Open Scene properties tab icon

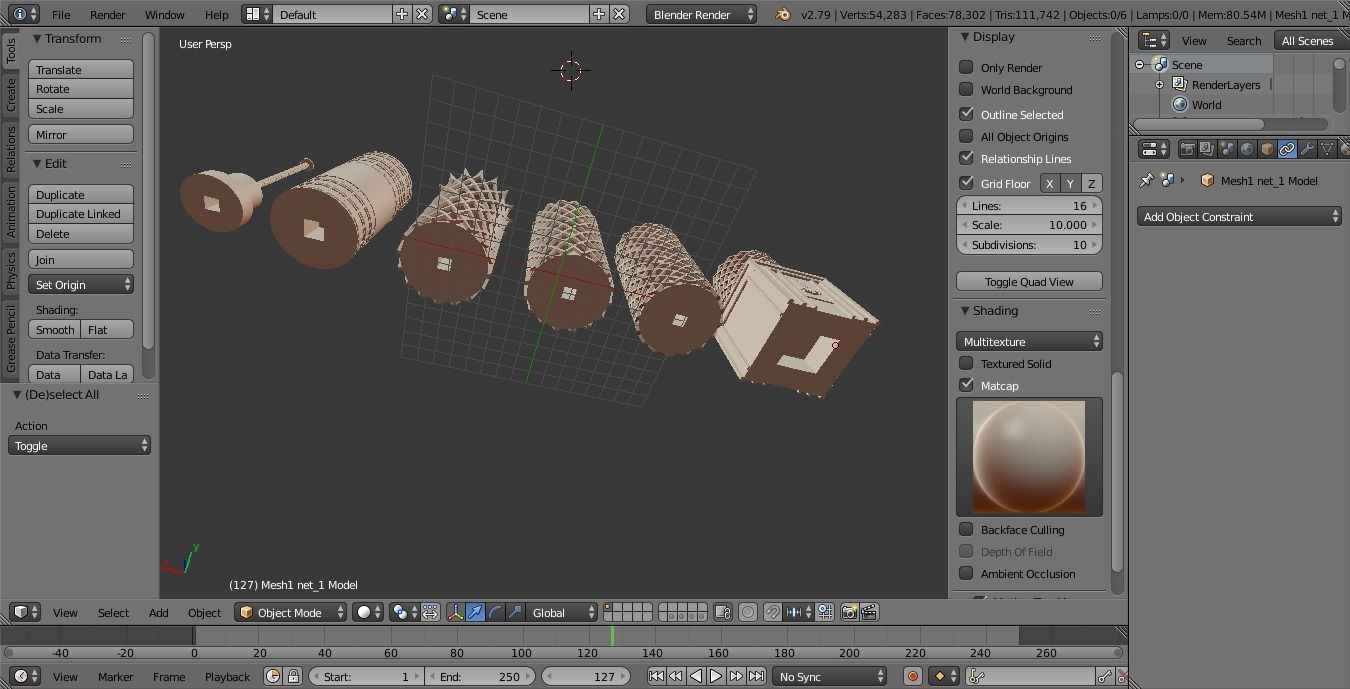pyautogui.click(x=1227, y=149)
